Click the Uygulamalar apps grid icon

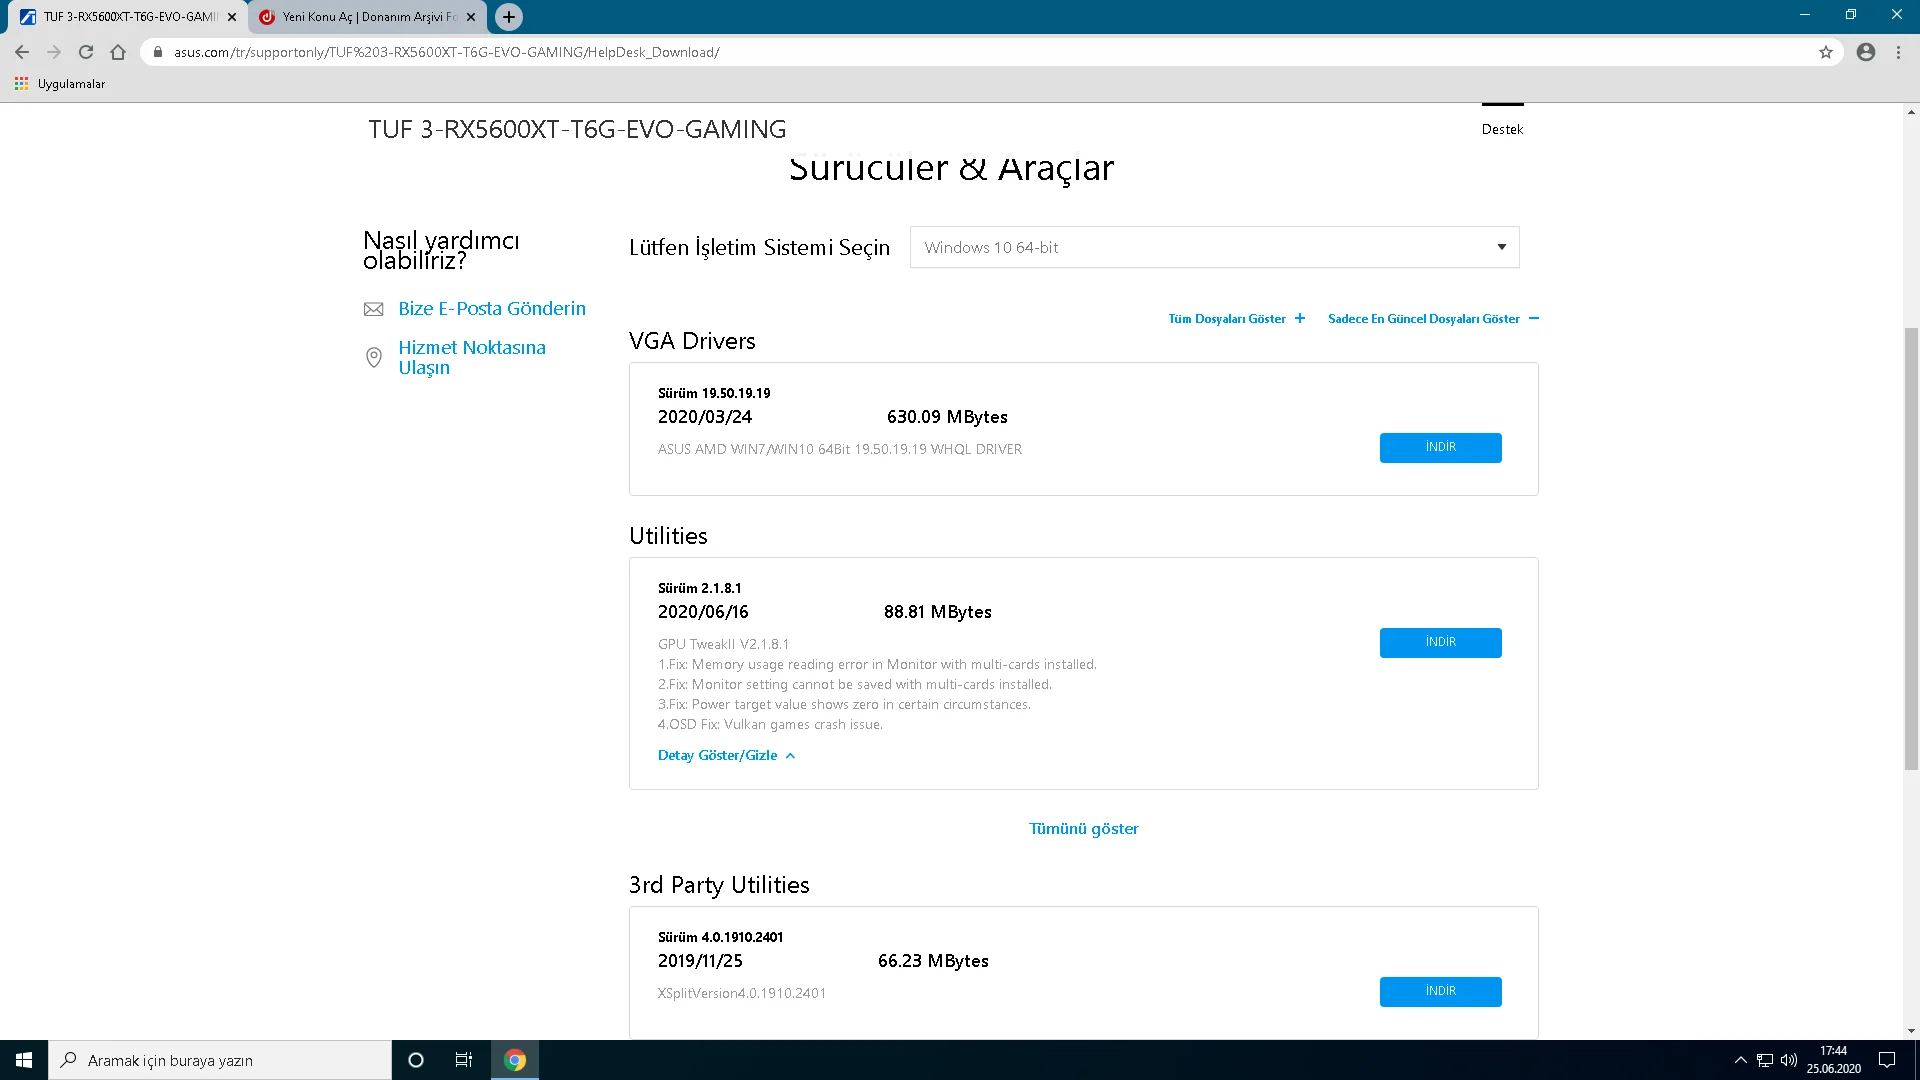pos(21,84)
